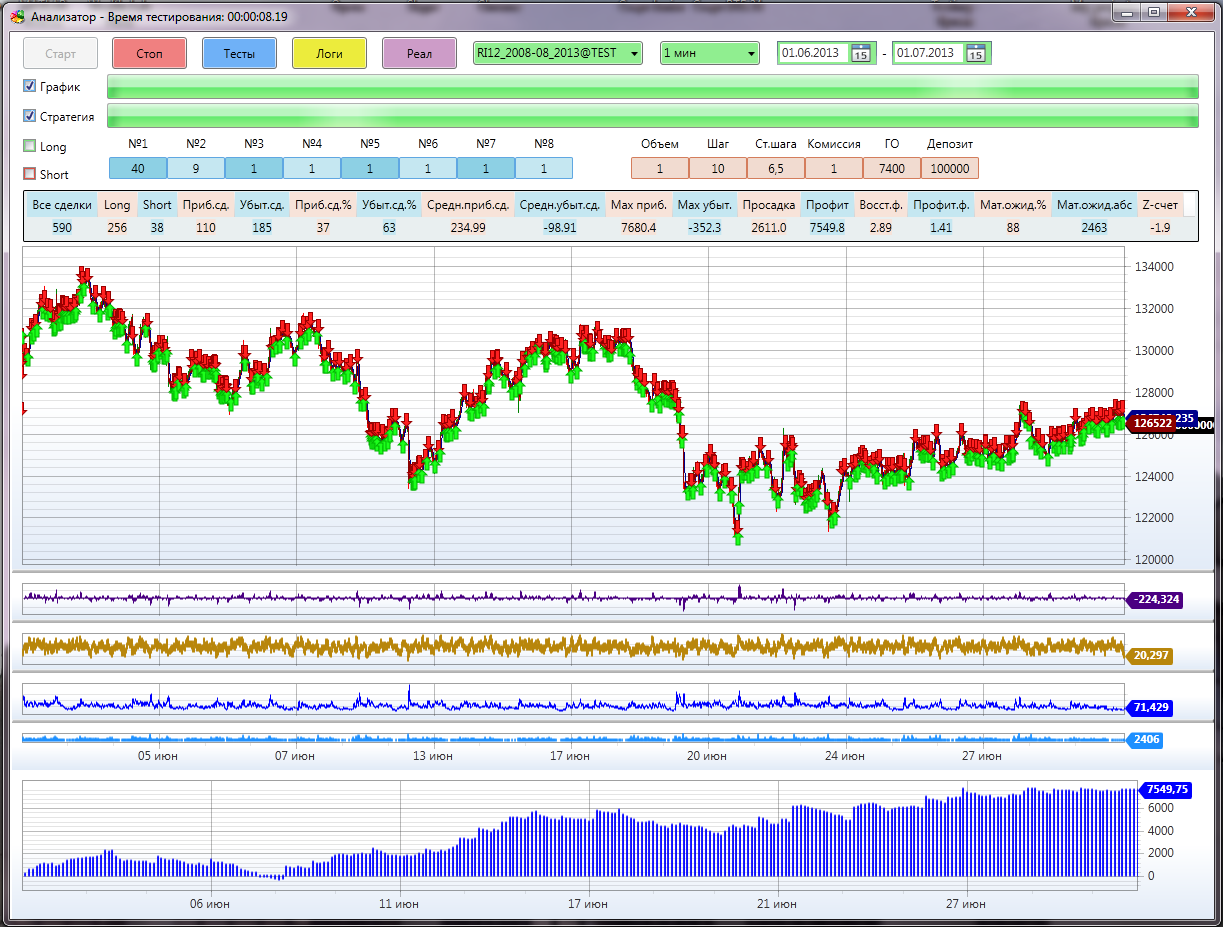Click the Комиссия value field
The image size is (1223, 927).
pos(834,168)
